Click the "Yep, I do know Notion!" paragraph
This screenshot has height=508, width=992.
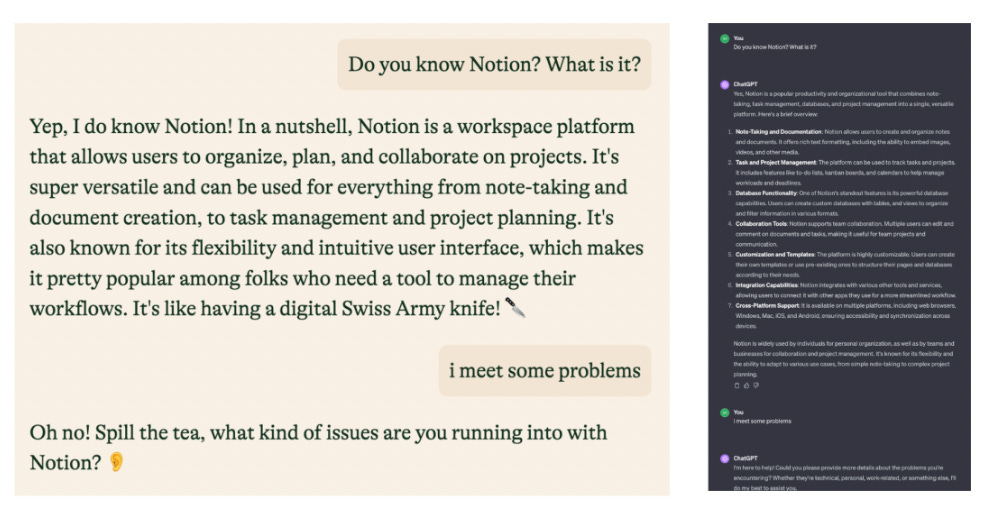coord(337,217)
